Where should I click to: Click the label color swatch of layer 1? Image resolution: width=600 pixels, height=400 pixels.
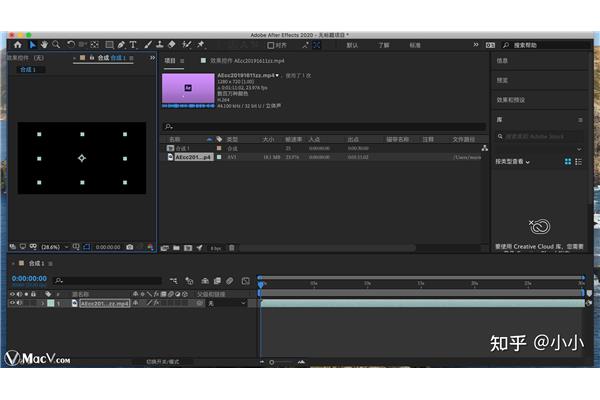pos(51,303)
